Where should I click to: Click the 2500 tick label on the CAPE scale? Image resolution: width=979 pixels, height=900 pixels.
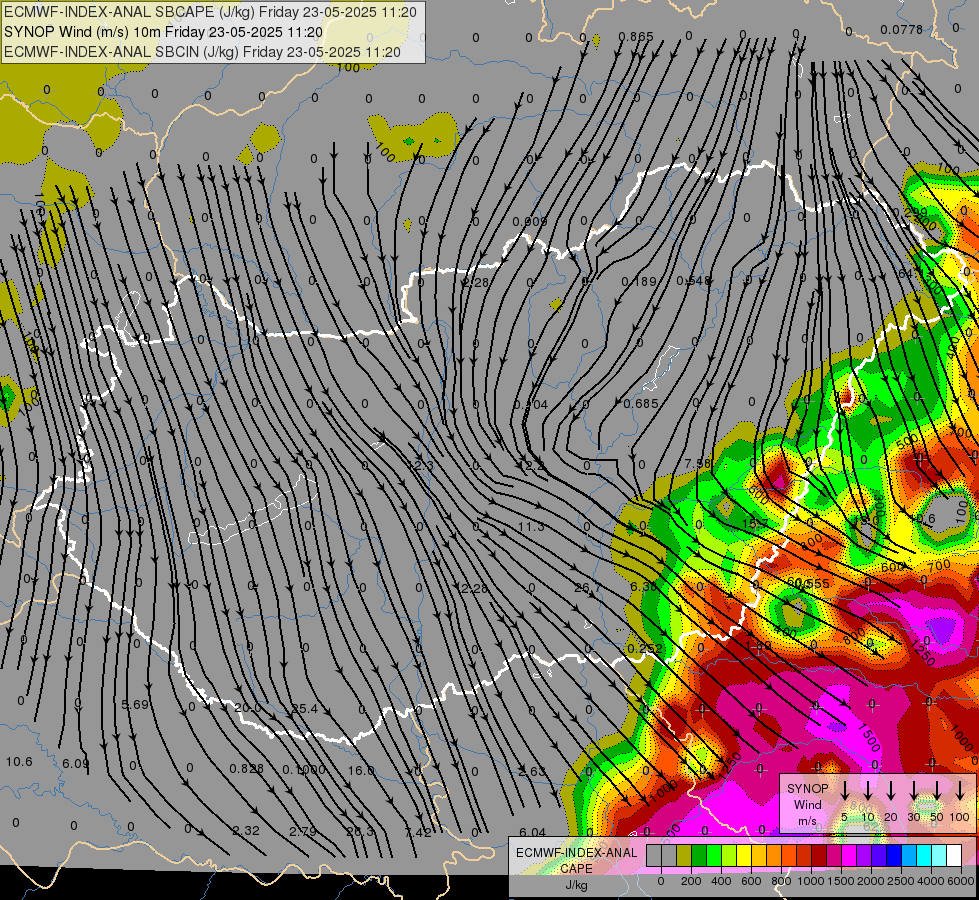901,881
